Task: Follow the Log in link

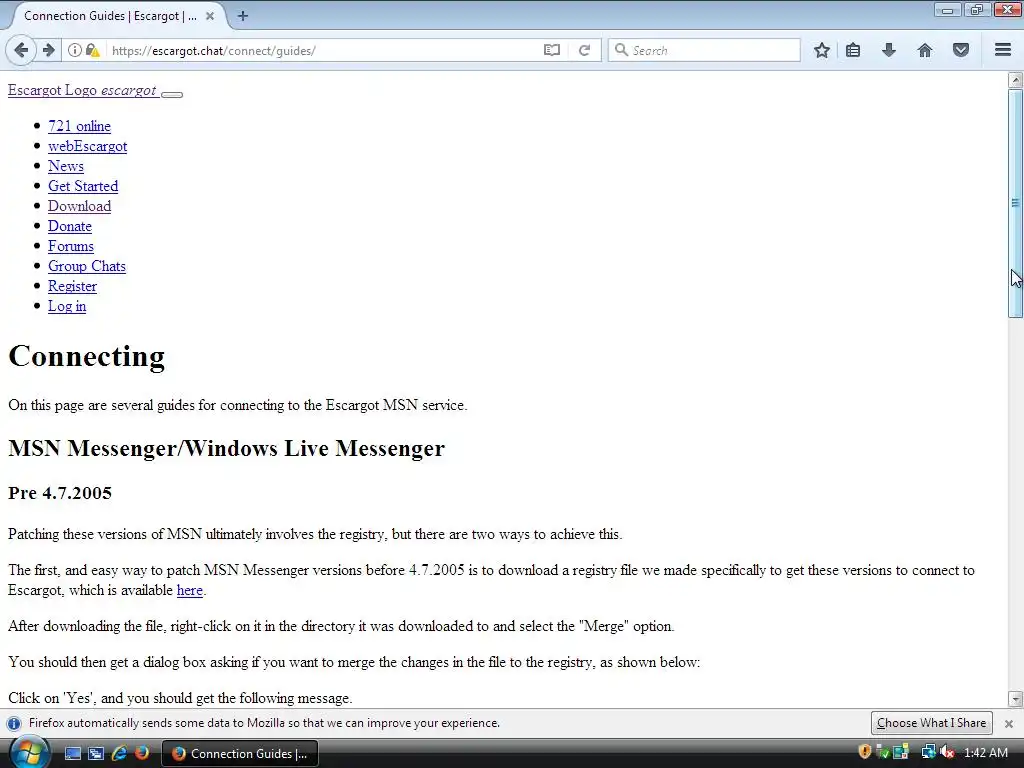Action: point(67,306)
